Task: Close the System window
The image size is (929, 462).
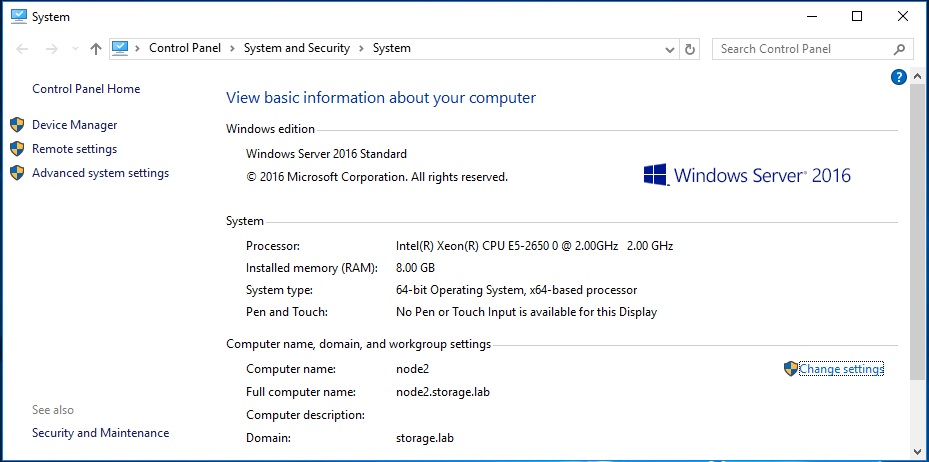Action: (902, 17)
